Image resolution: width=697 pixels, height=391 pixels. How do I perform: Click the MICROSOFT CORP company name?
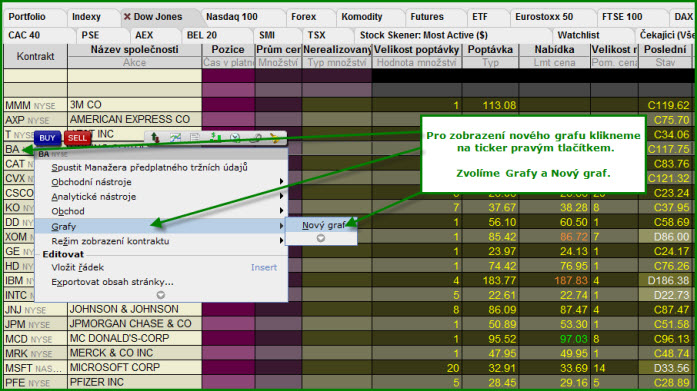(x=115, y=368)
